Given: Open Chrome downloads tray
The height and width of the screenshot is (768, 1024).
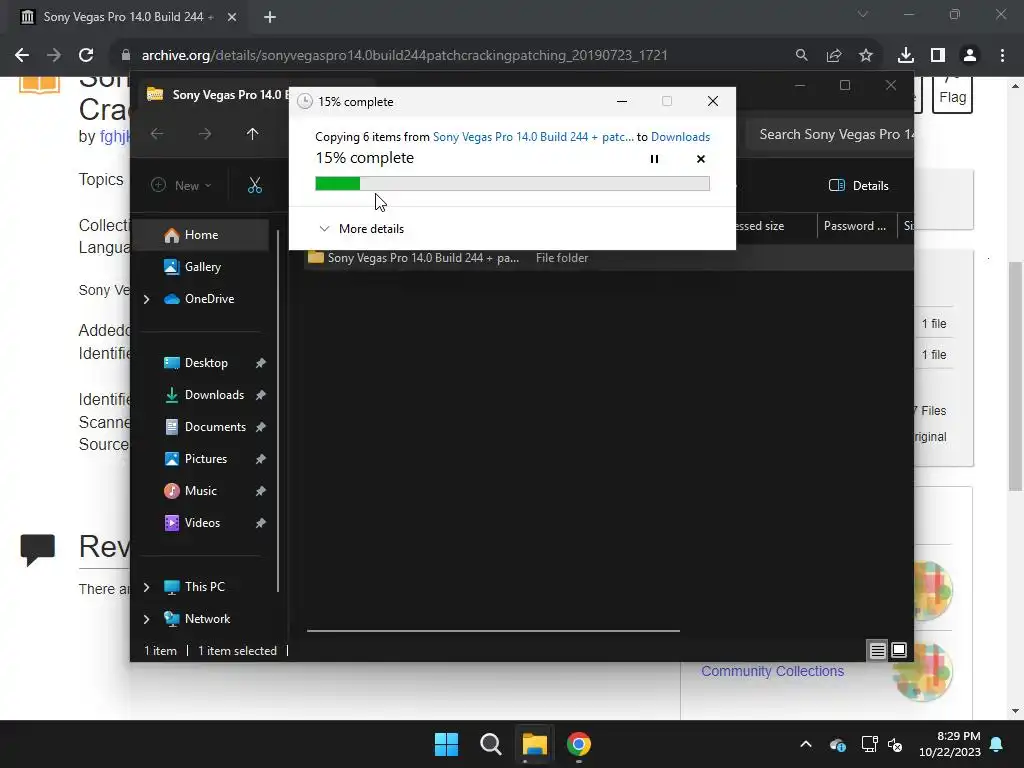Looking at the screenshot, I should 906,56.
